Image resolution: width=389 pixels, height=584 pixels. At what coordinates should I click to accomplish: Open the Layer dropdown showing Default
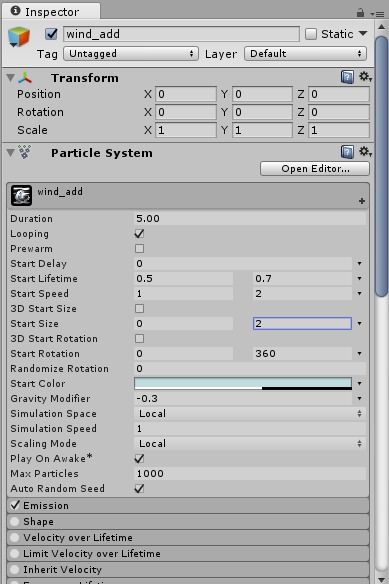pyautogui.click(x=306, y=54)
